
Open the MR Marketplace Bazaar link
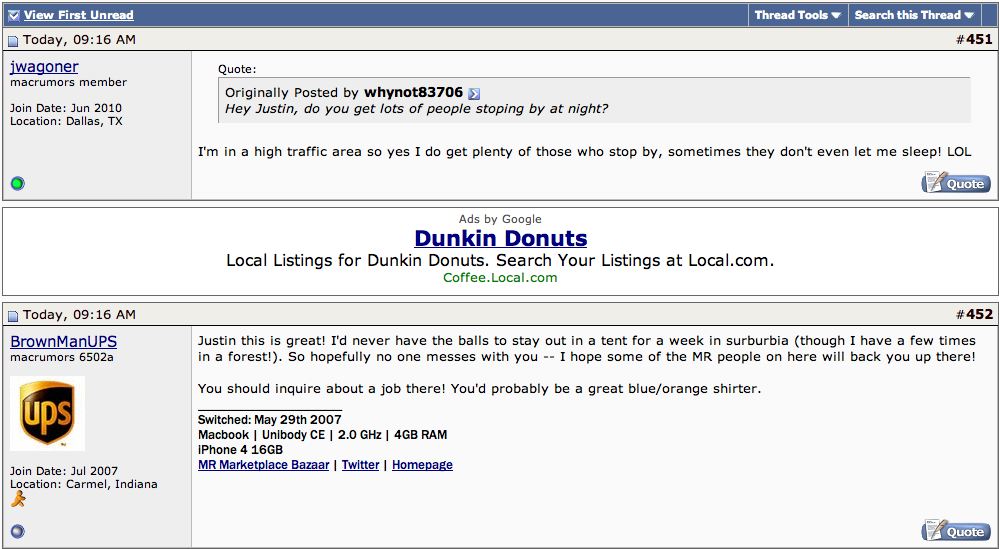(x=264, y=465)
